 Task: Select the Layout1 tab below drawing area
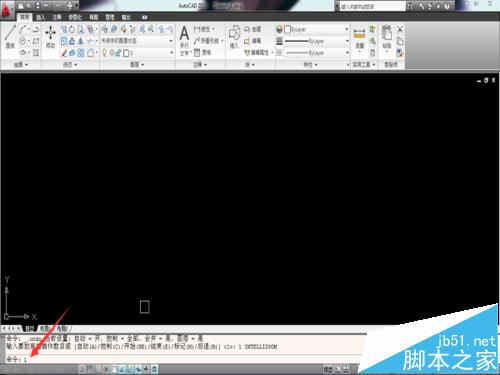click(x=45, y=329)
